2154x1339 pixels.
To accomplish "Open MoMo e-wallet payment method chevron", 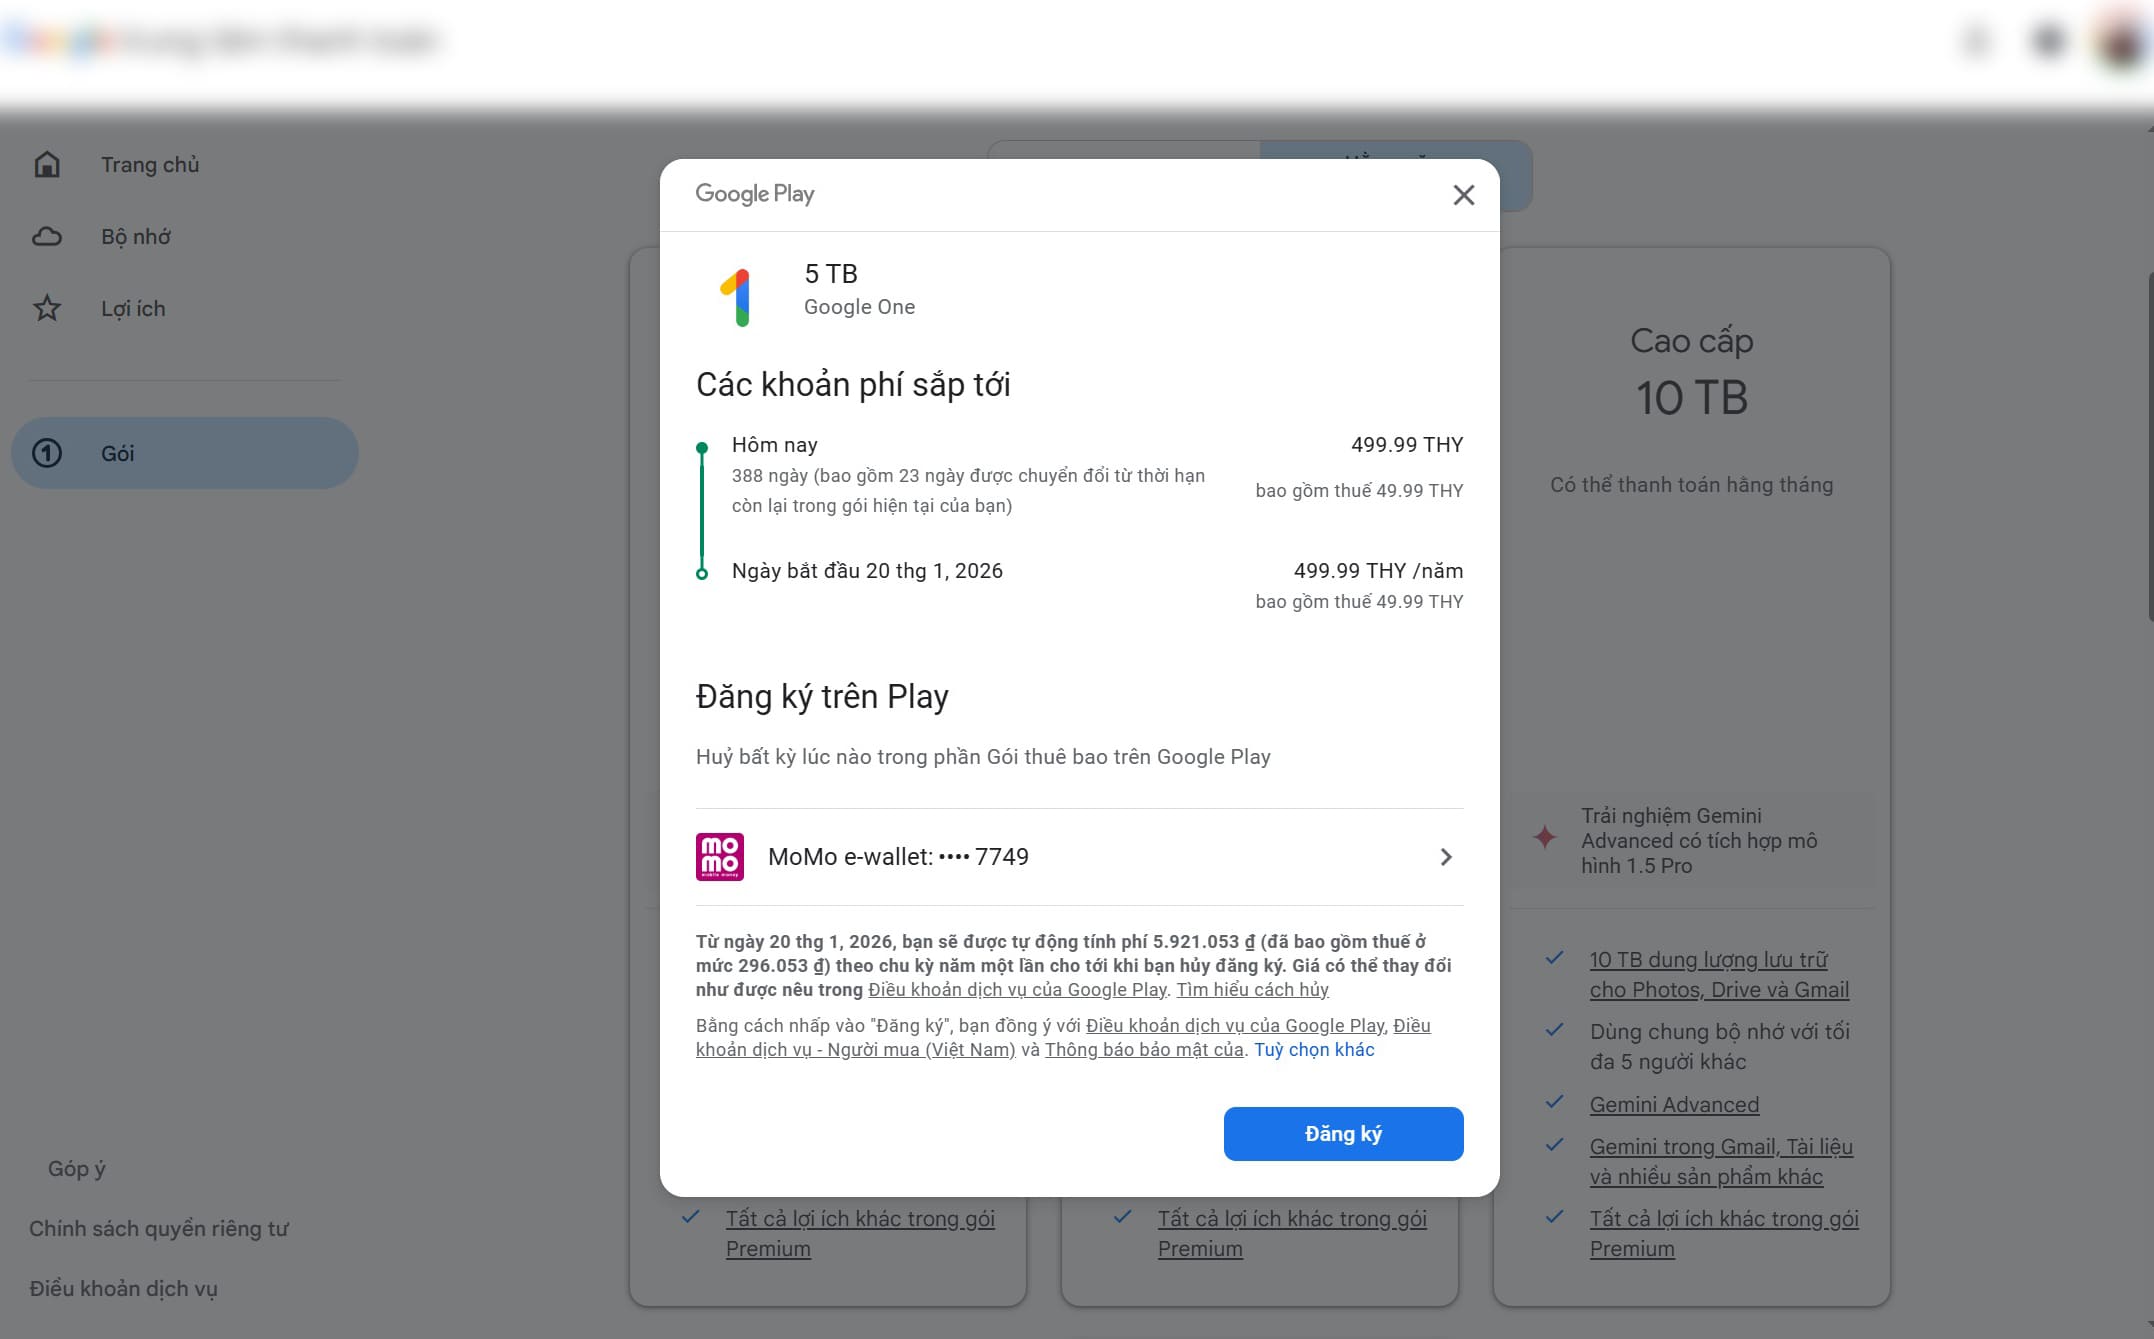I will pyautogui.click(x=1446, y=857).
